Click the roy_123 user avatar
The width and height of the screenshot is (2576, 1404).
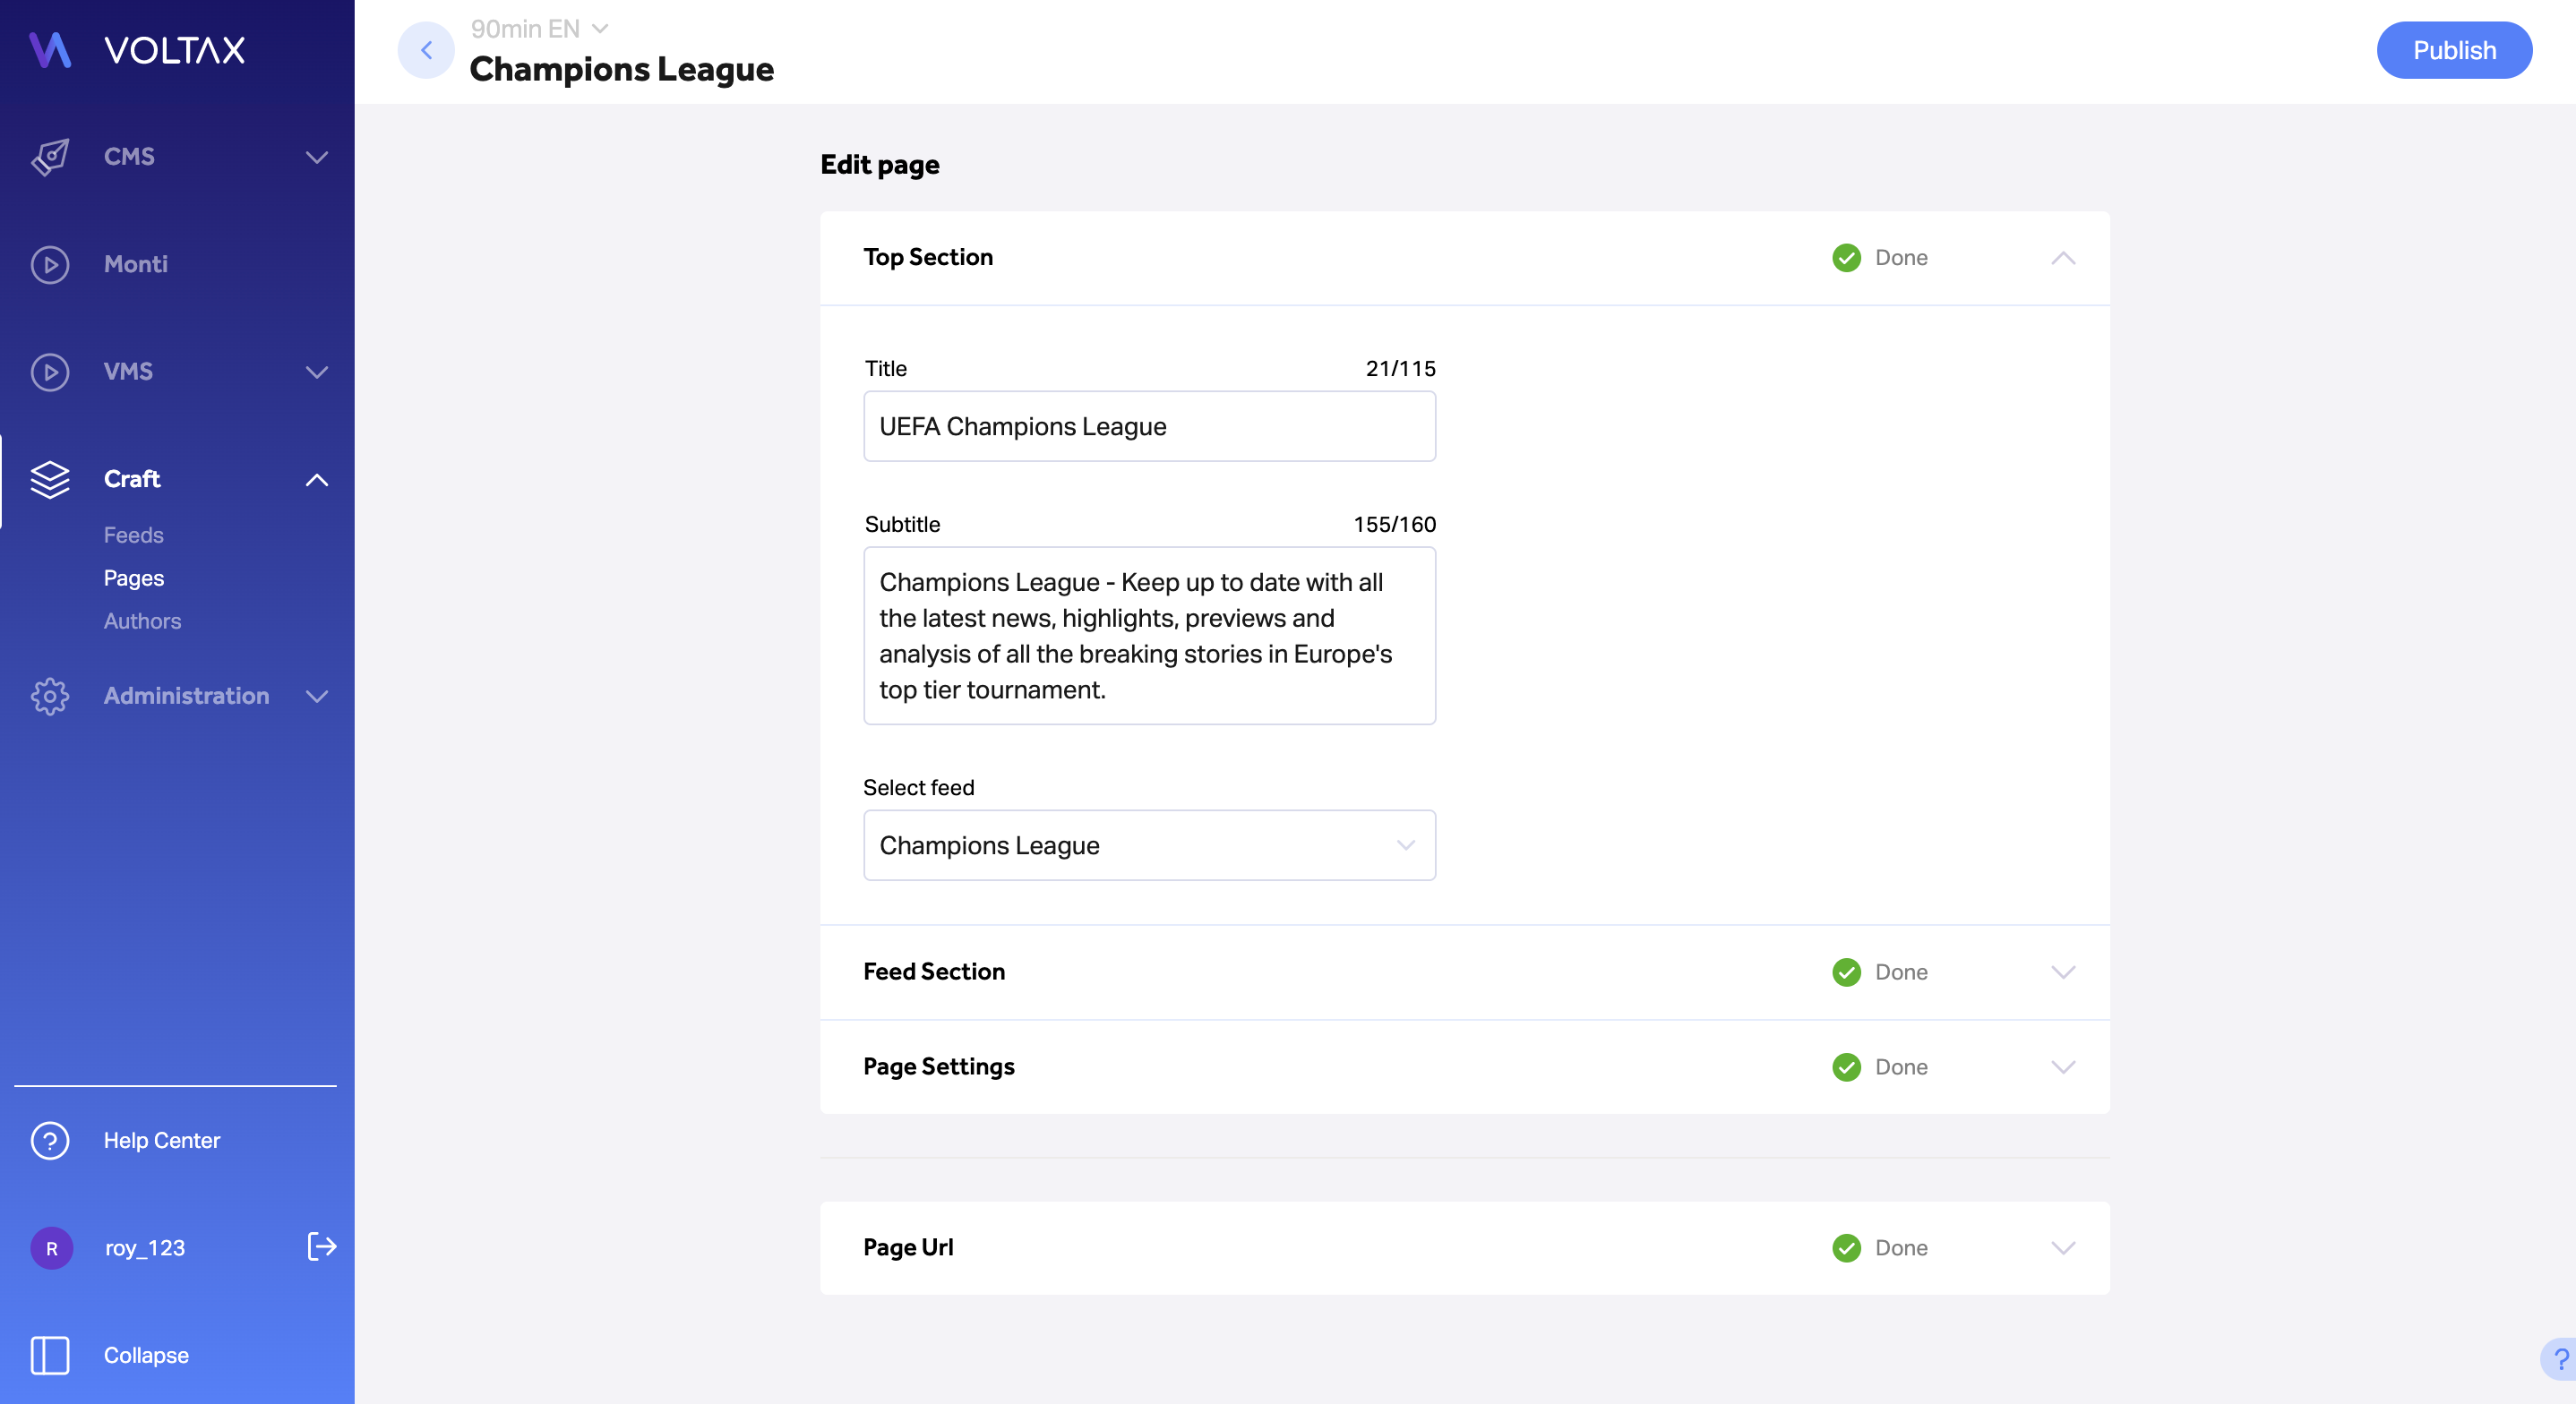52,1248
